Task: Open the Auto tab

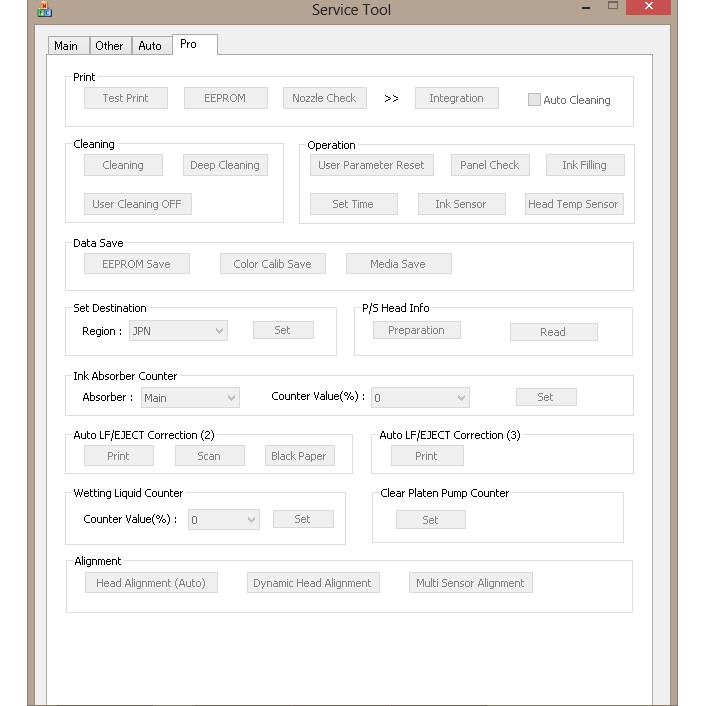Action: 150,46
